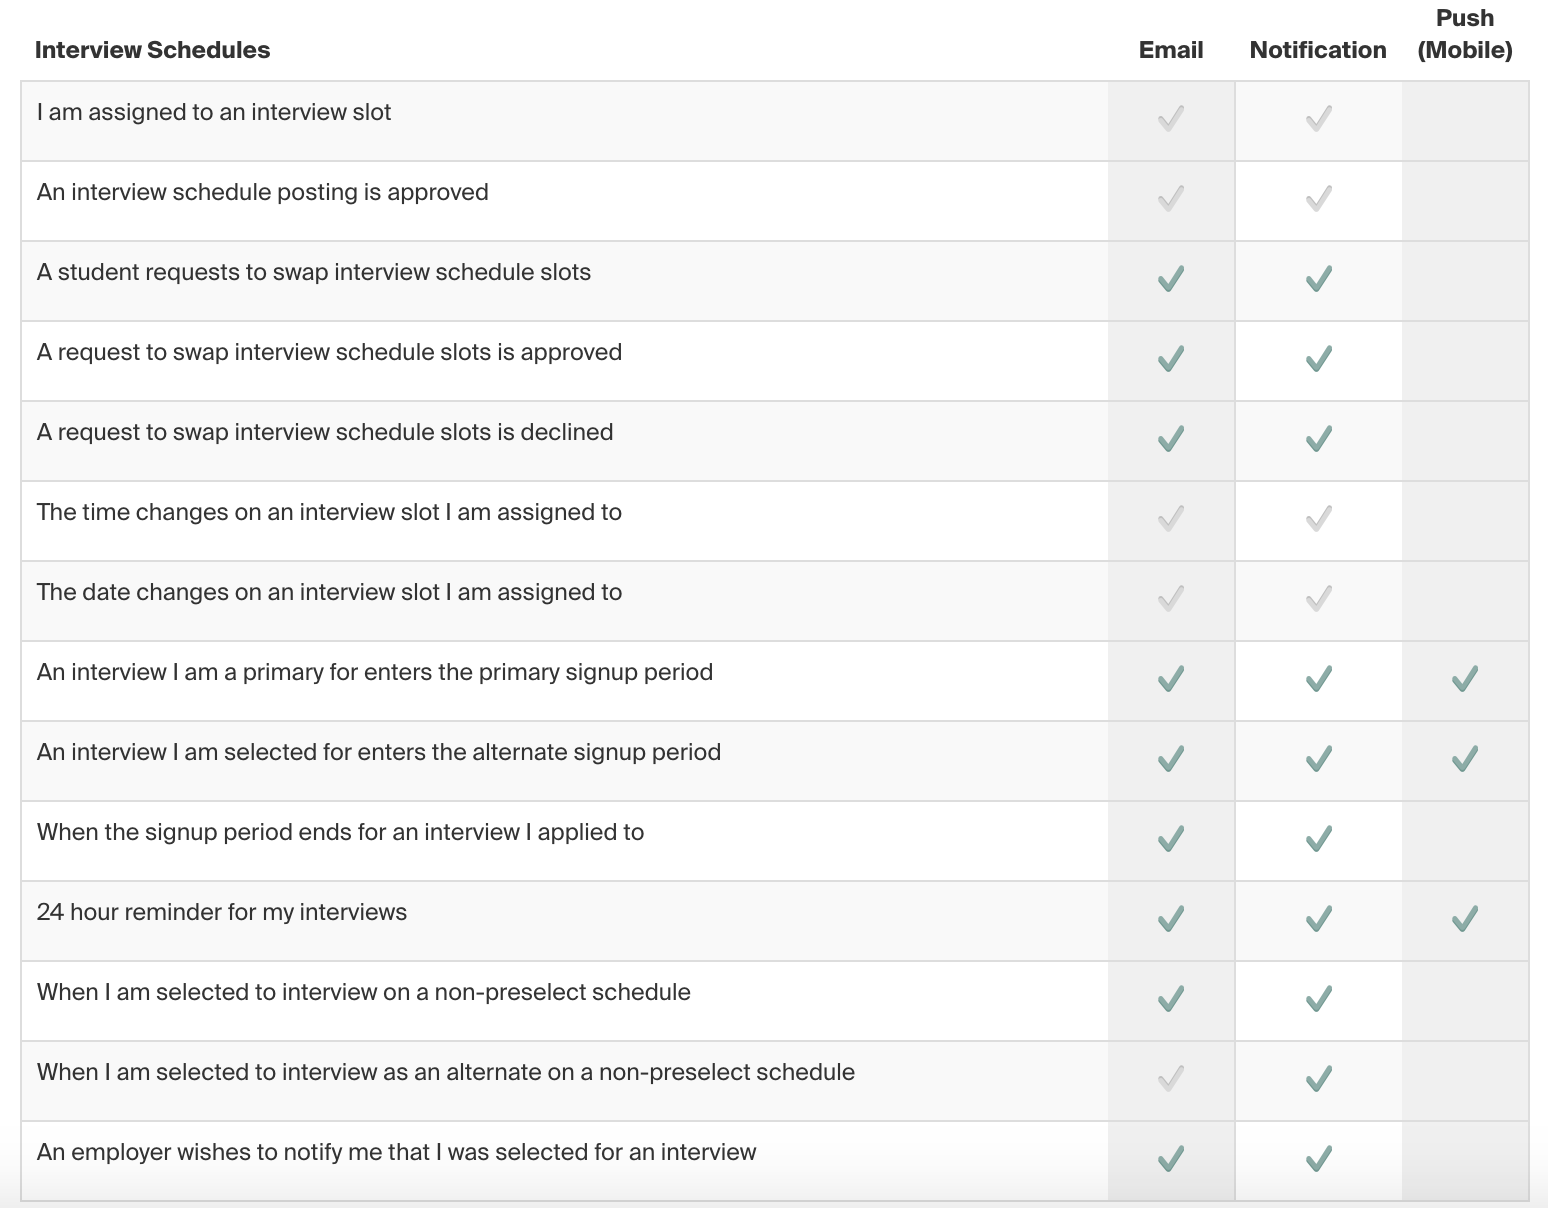
Task: Click the label 'An interview I am a primary for enters the primary signup period'
Action: 375,672
